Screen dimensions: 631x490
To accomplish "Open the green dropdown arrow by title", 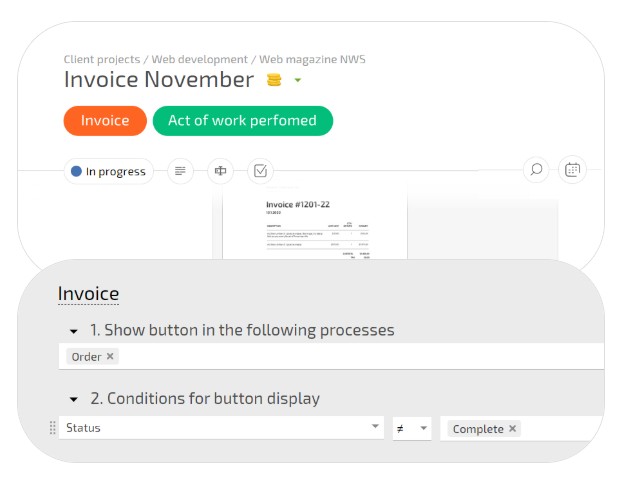I will [298, 81].
